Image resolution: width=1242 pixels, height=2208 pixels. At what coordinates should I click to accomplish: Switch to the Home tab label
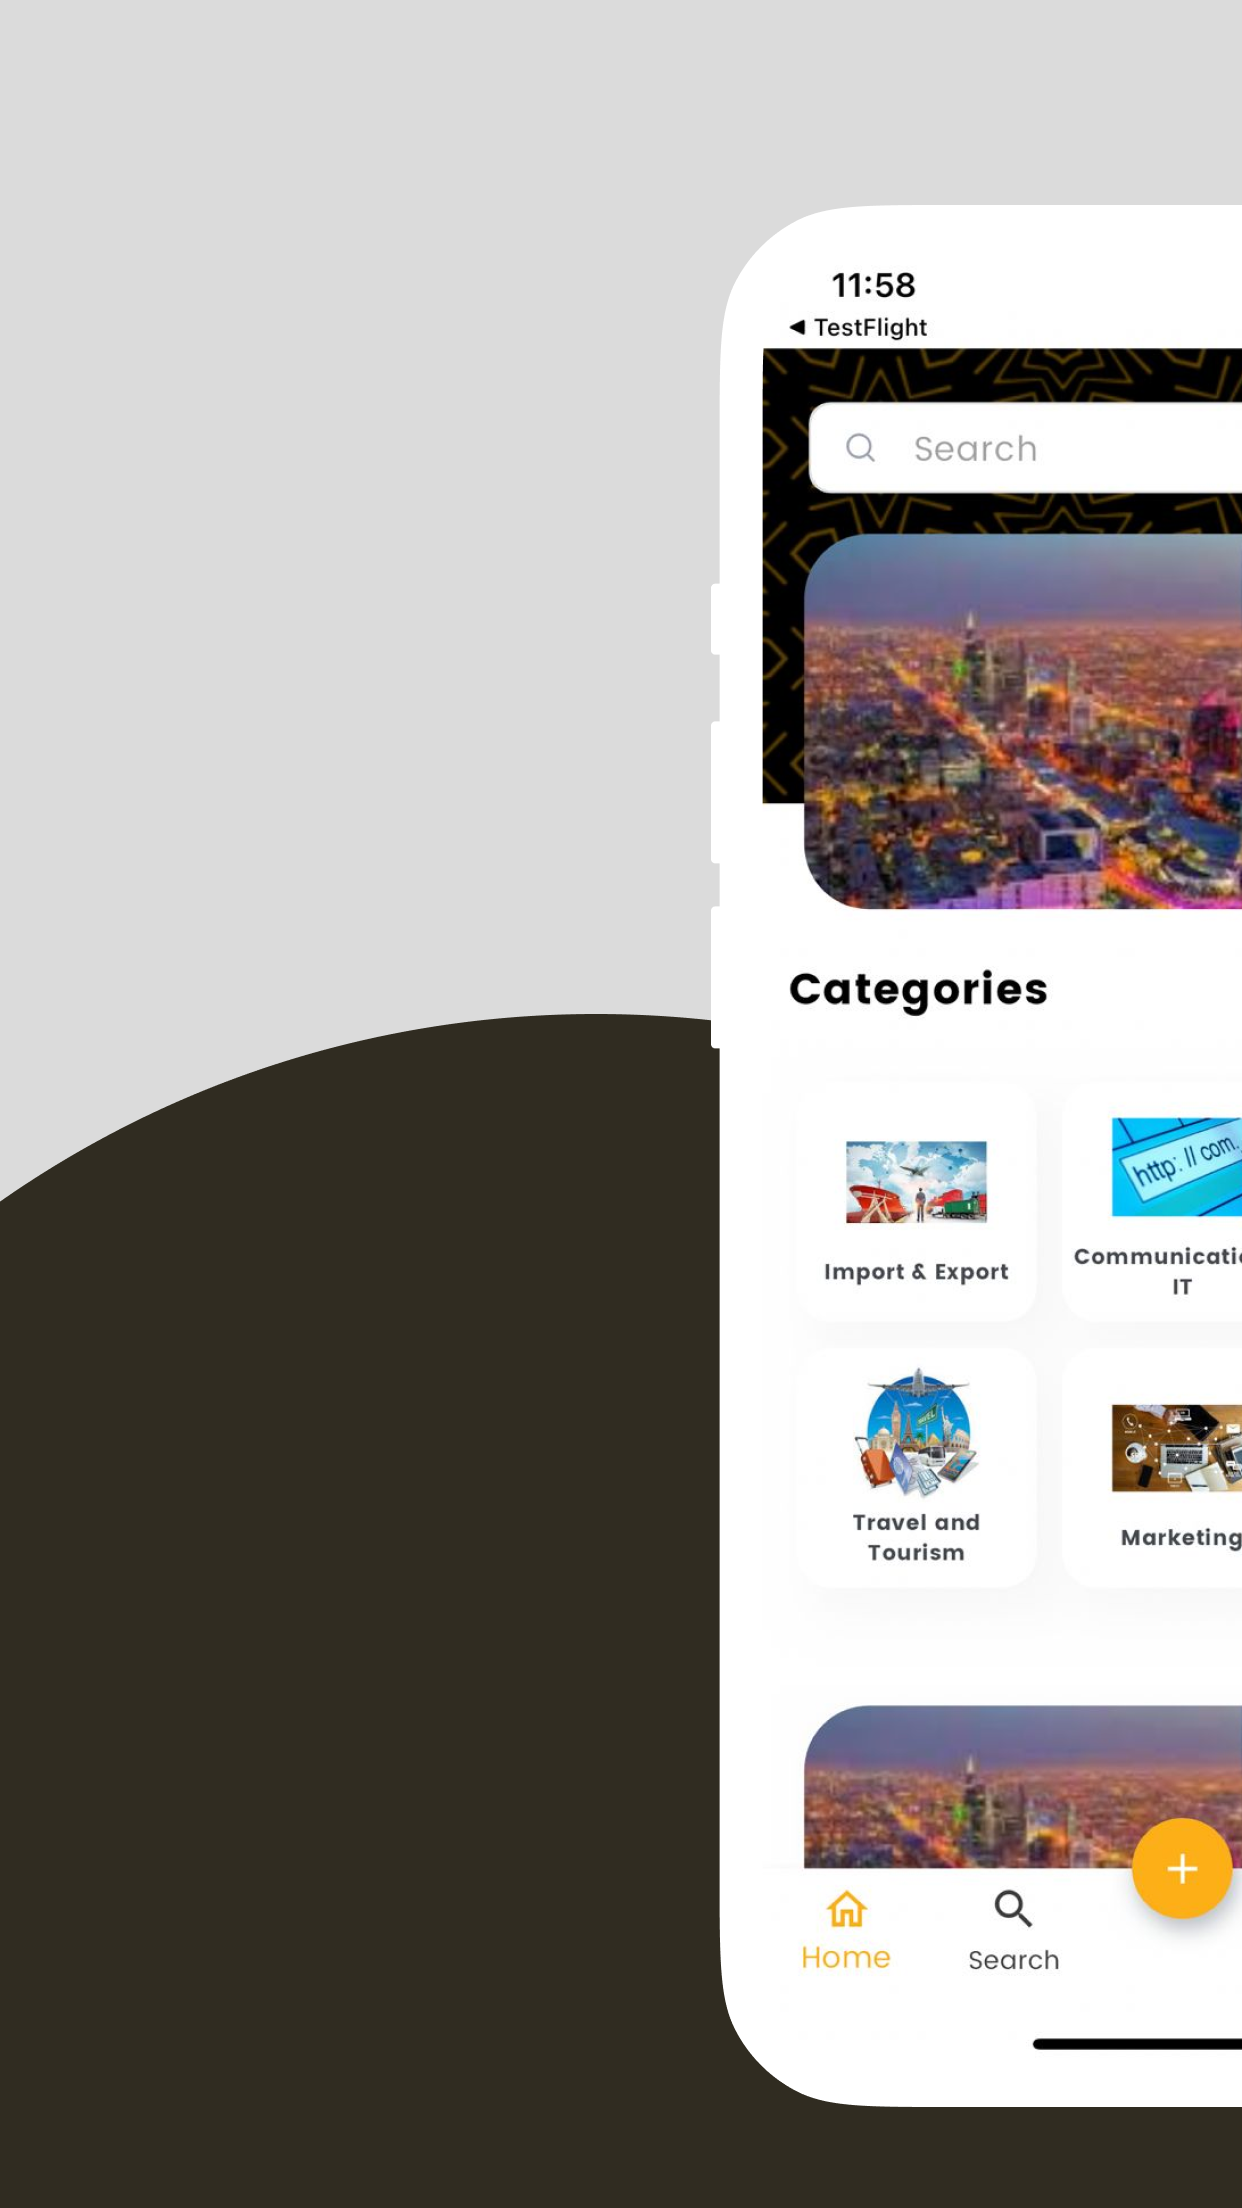coord(846,1958)
